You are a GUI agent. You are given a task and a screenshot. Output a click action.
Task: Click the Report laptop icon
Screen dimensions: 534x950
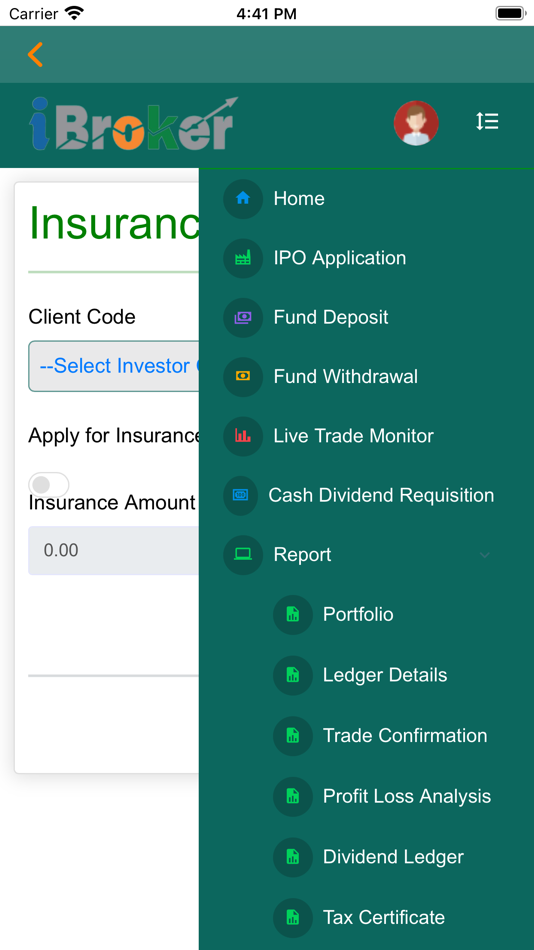pos(243,554)
